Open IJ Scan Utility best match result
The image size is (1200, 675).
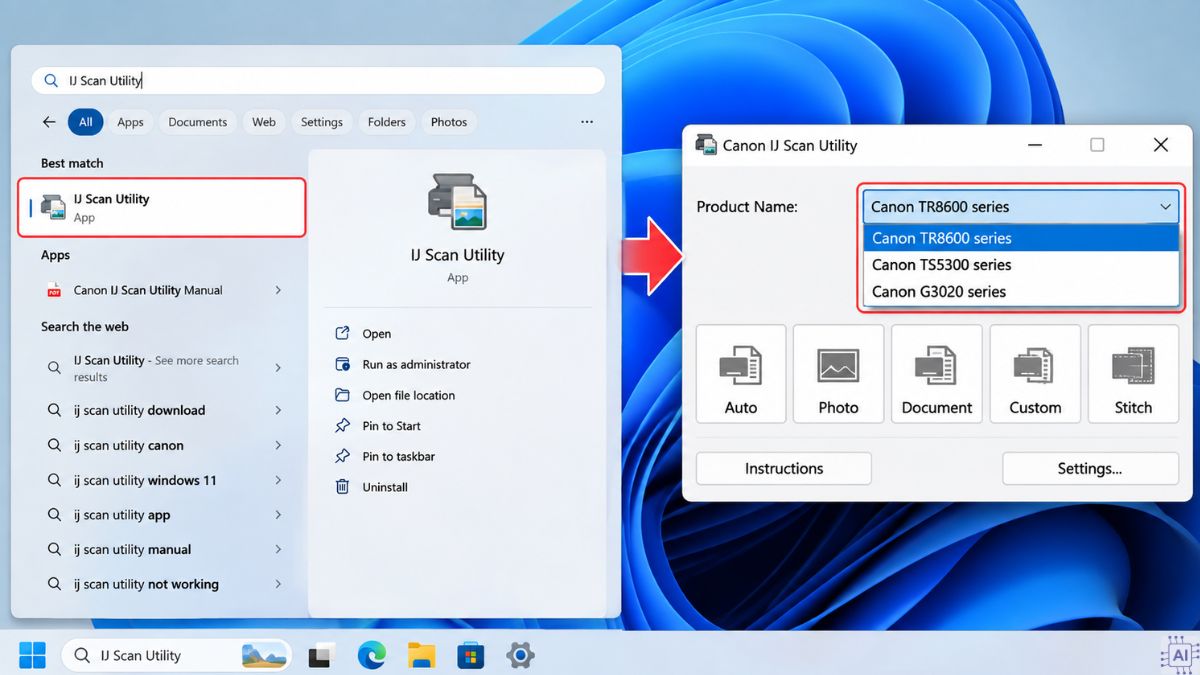pyautogui.click(x=161, y=207)
